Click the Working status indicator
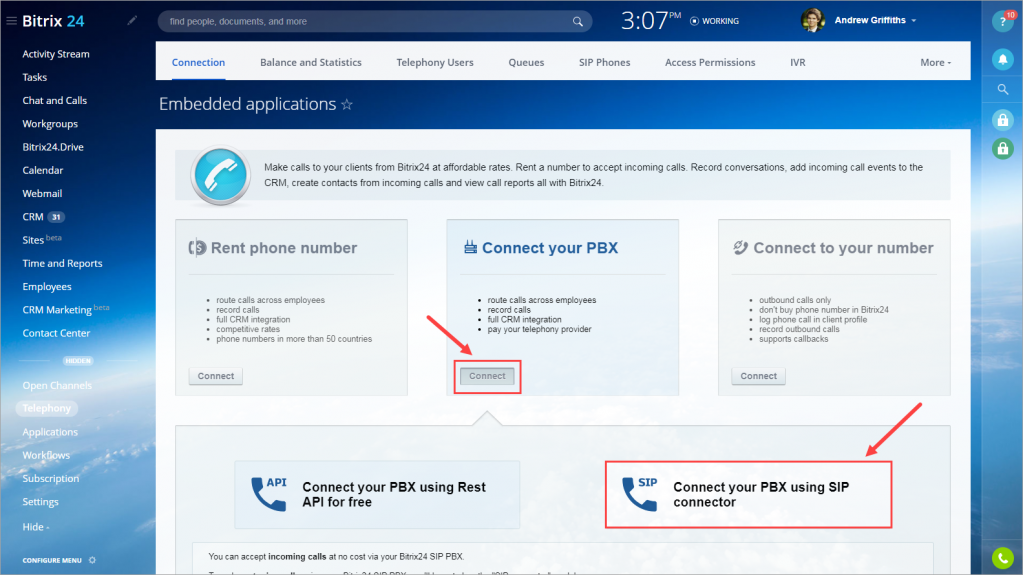The image size is (1023, 575). 714,21
